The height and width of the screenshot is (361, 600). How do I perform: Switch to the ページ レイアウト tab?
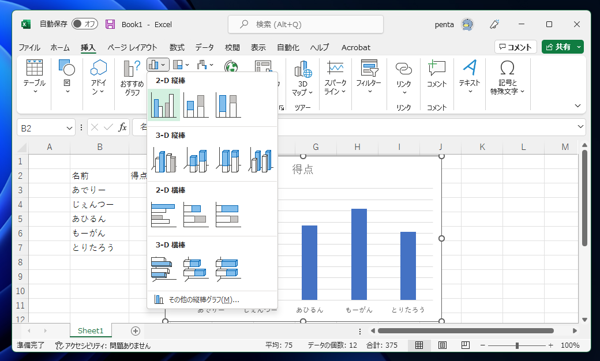(132, 47)
